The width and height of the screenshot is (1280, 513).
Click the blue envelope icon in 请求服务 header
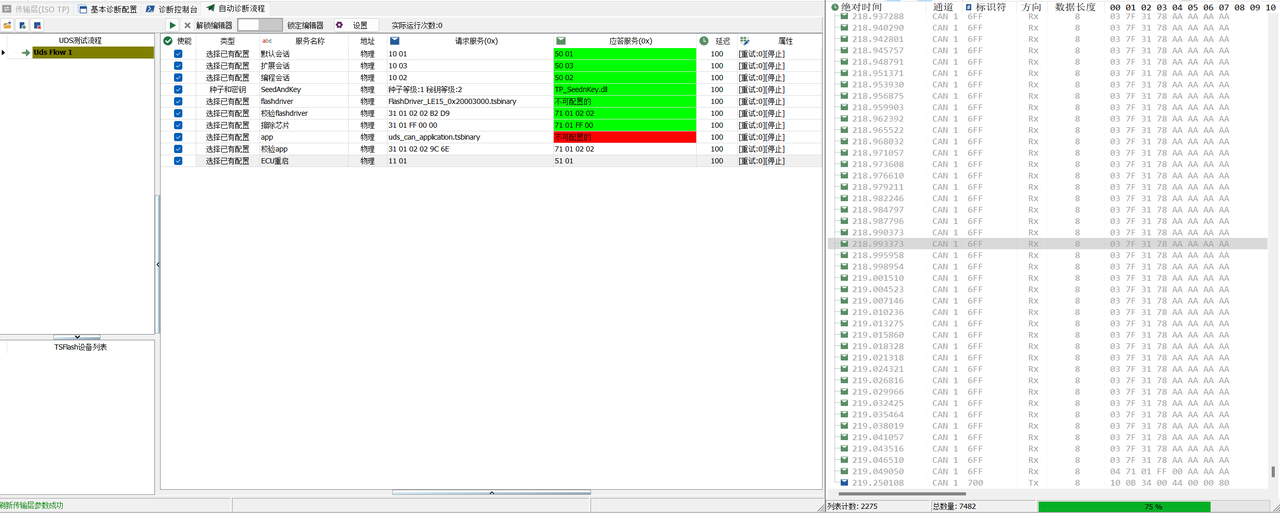tap(394, 41)
